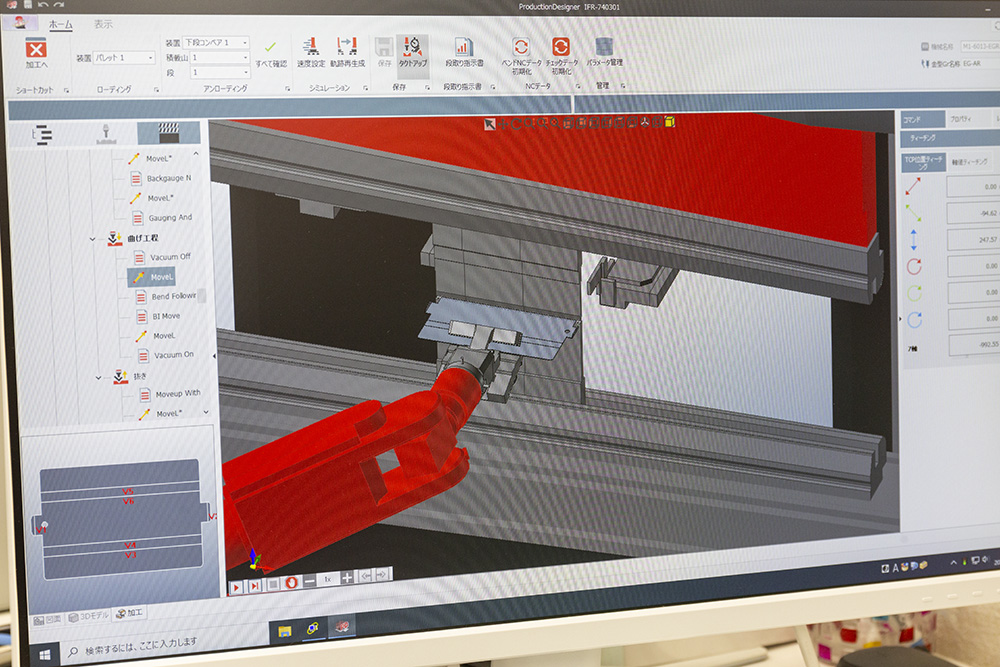Switch to the tool icon tab in left panel
The width and height of the screenshot is (1000, 667).
point(106,134)
